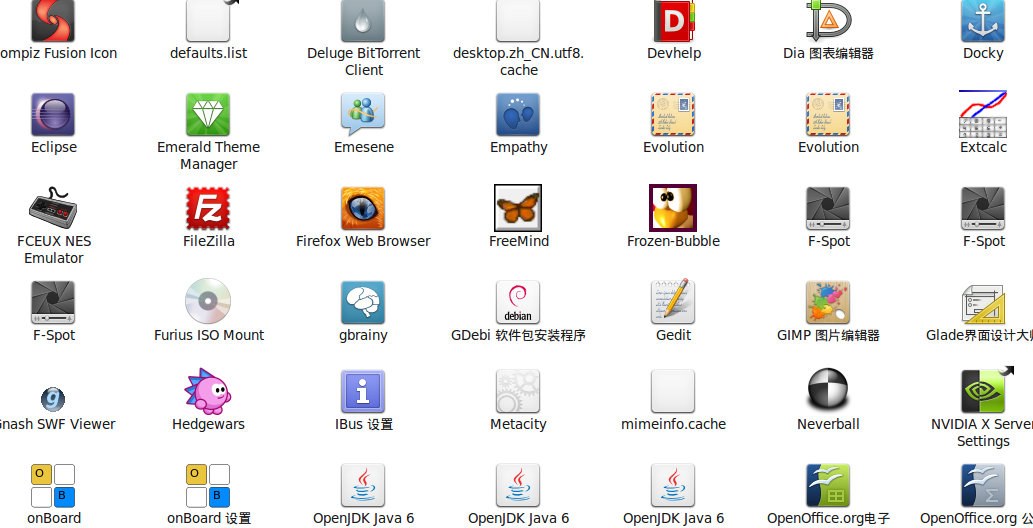
Task: Click the Dia diagram editor icon
Action: [828, 20]
